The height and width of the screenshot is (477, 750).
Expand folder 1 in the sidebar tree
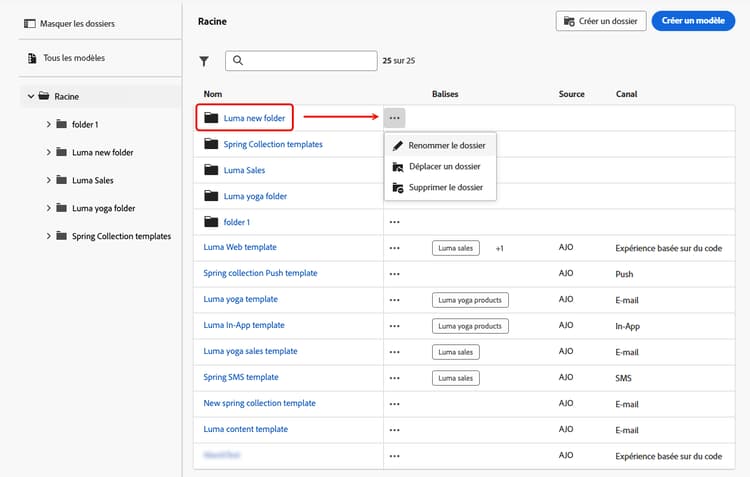[49, 124]
